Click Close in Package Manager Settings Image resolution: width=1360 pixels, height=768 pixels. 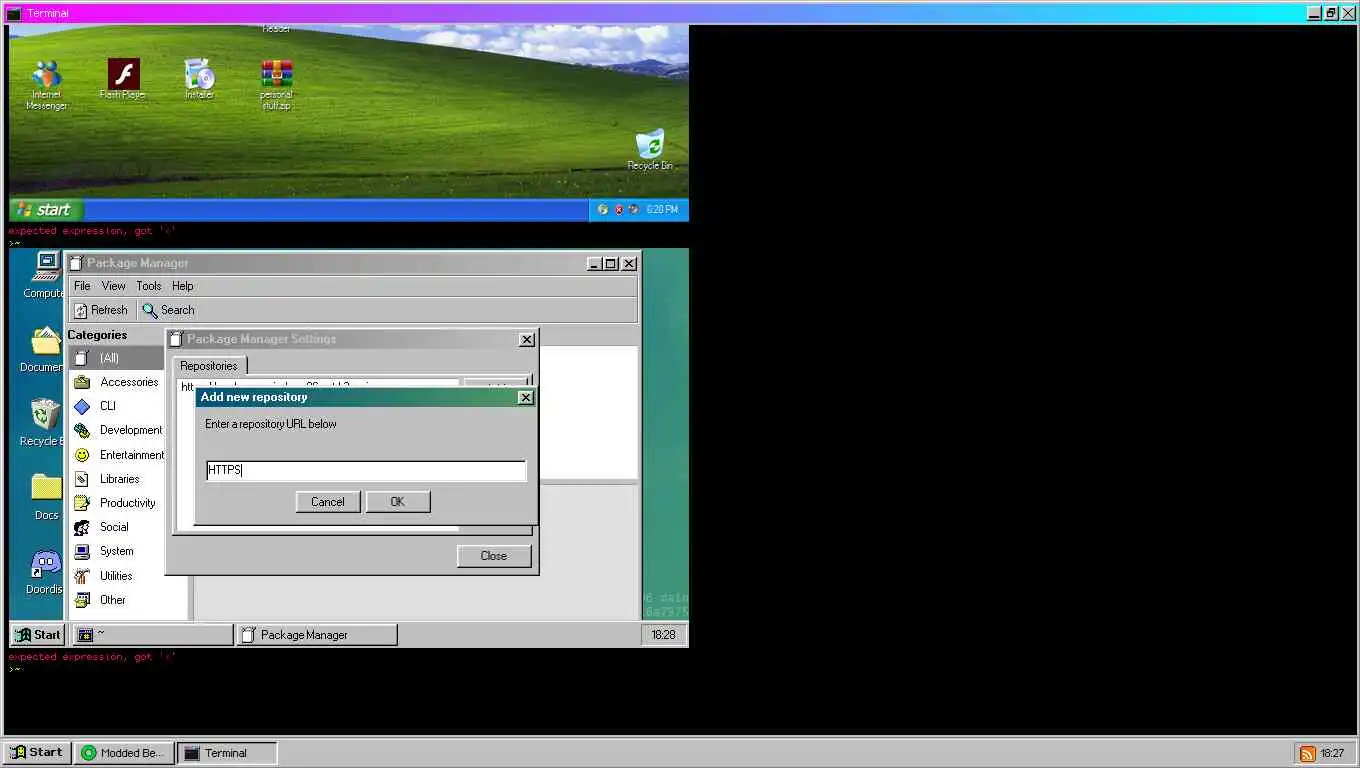(494, 556)
